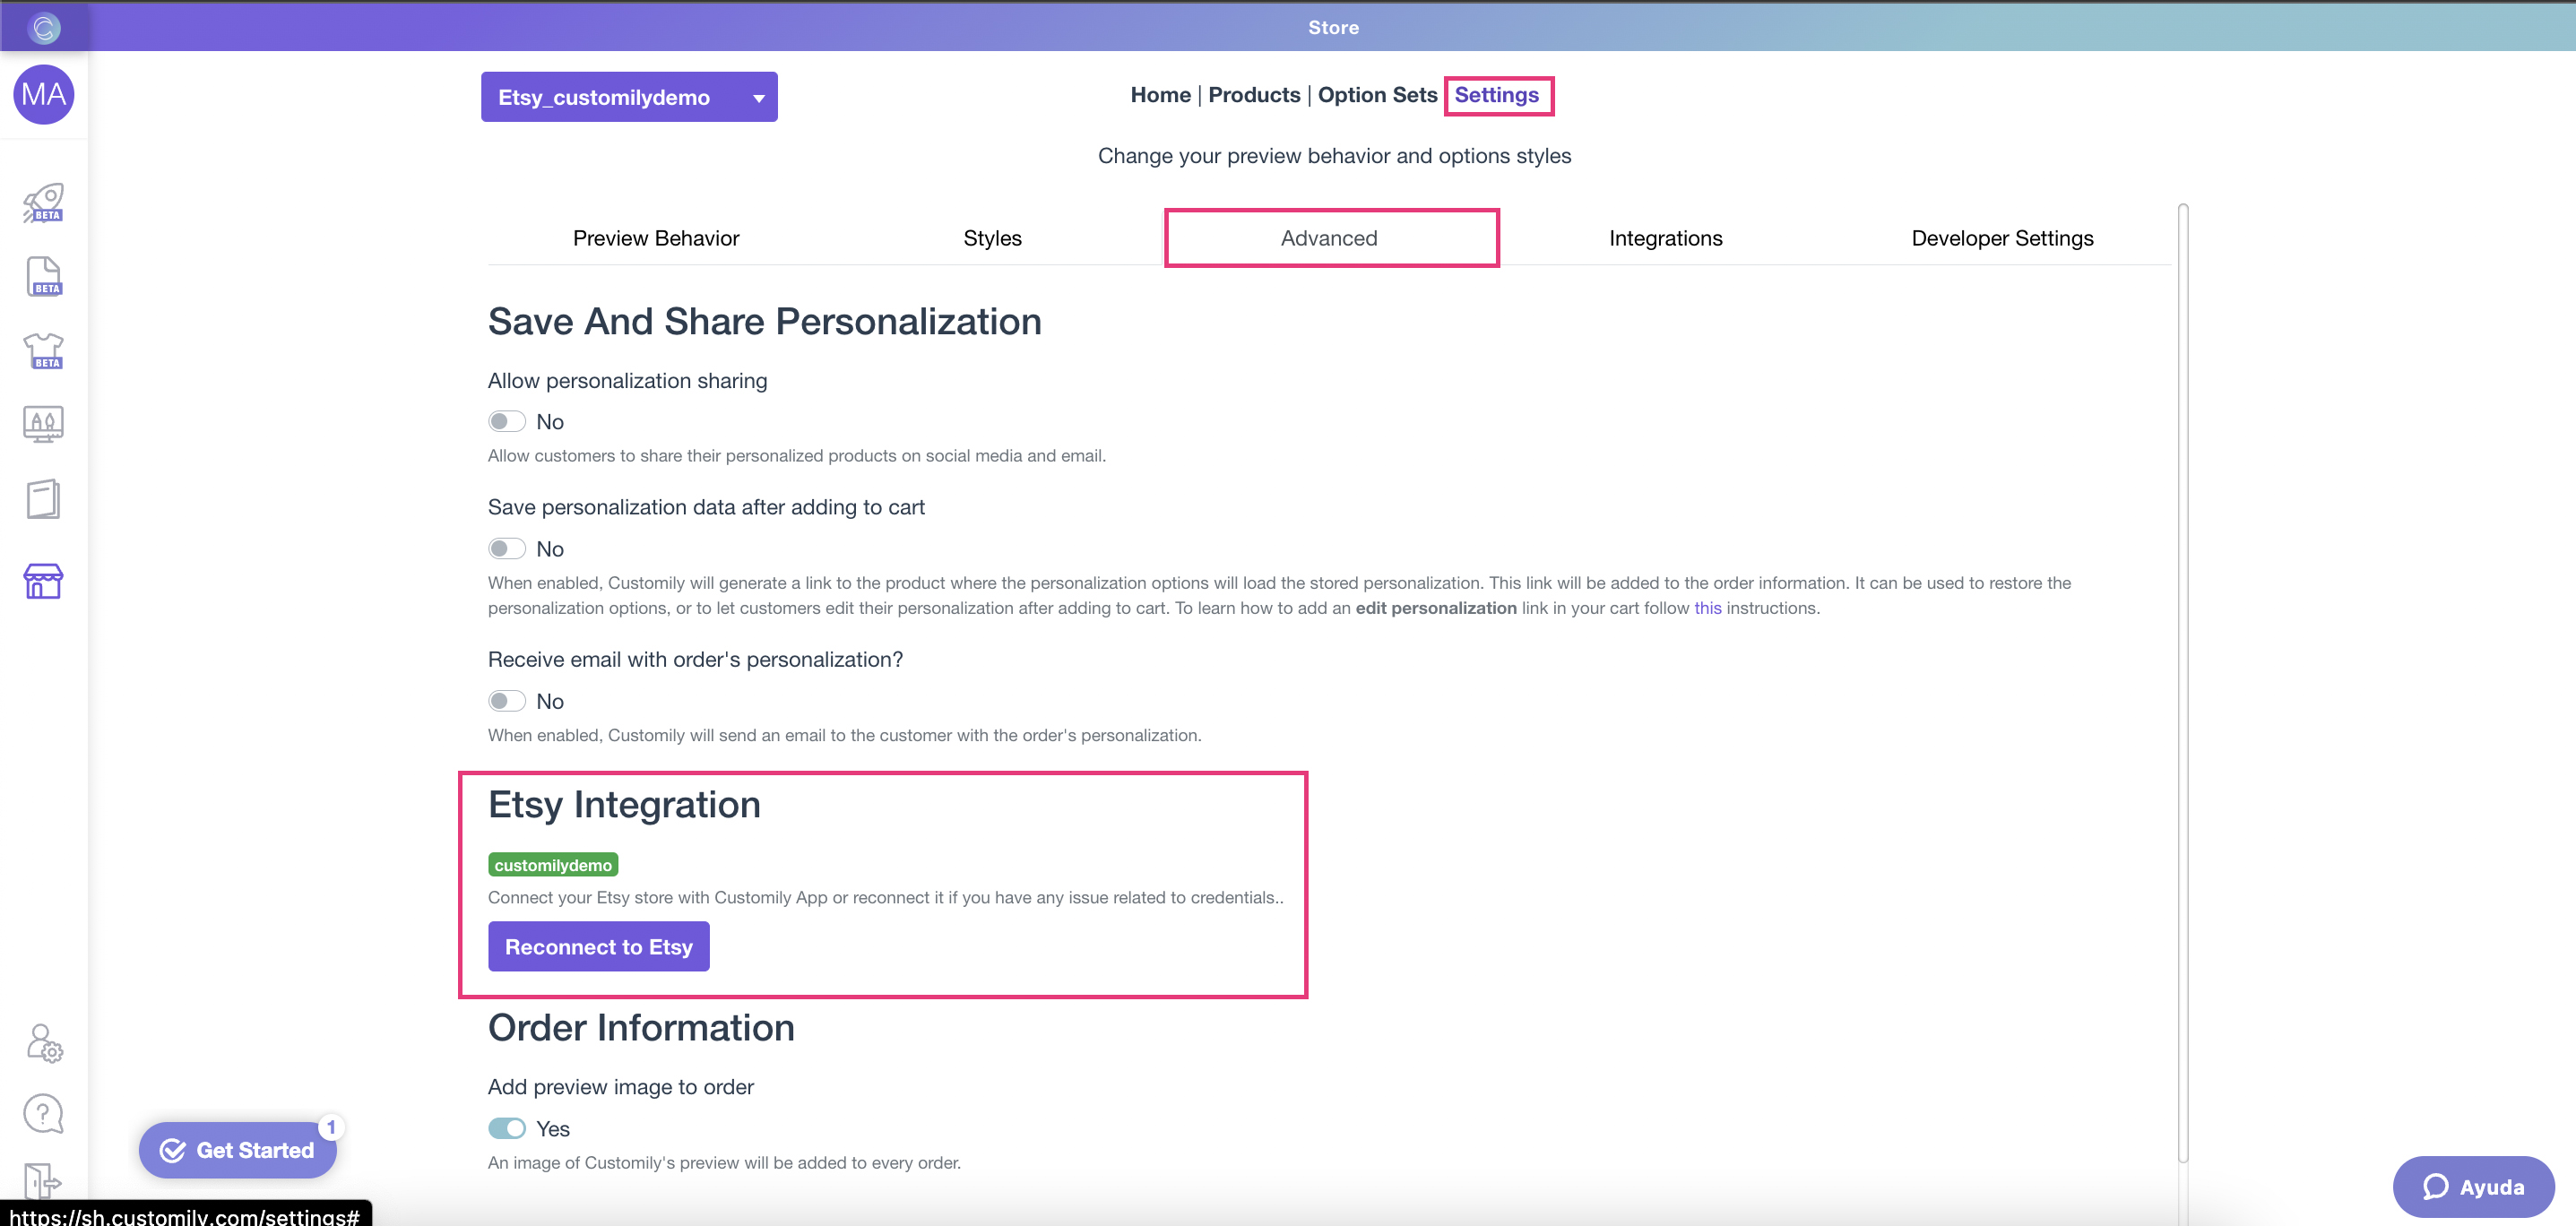Toggle receive email with order's personalization
2576x1226 pixels.
pyautogui.click(x=507, y=701)
